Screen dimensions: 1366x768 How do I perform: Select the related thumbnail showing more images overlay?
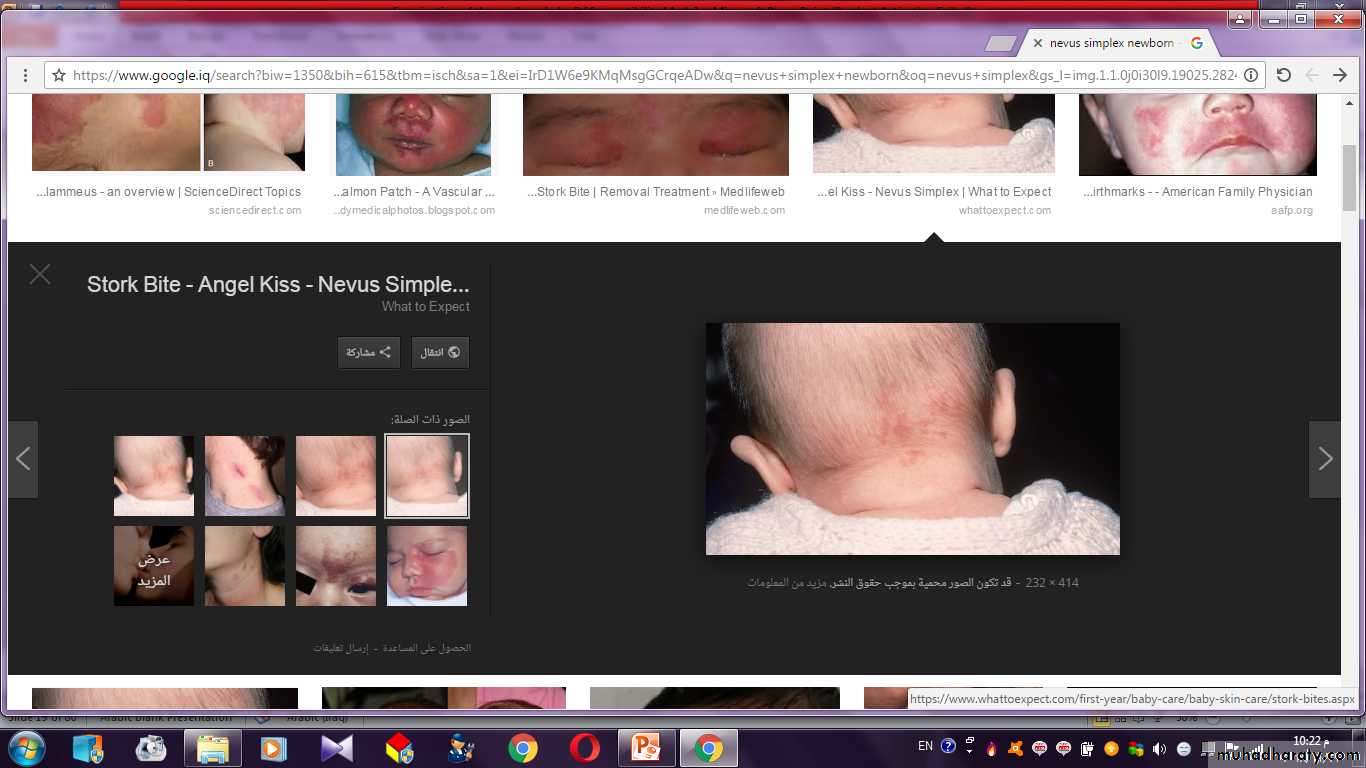pos(154,566)
